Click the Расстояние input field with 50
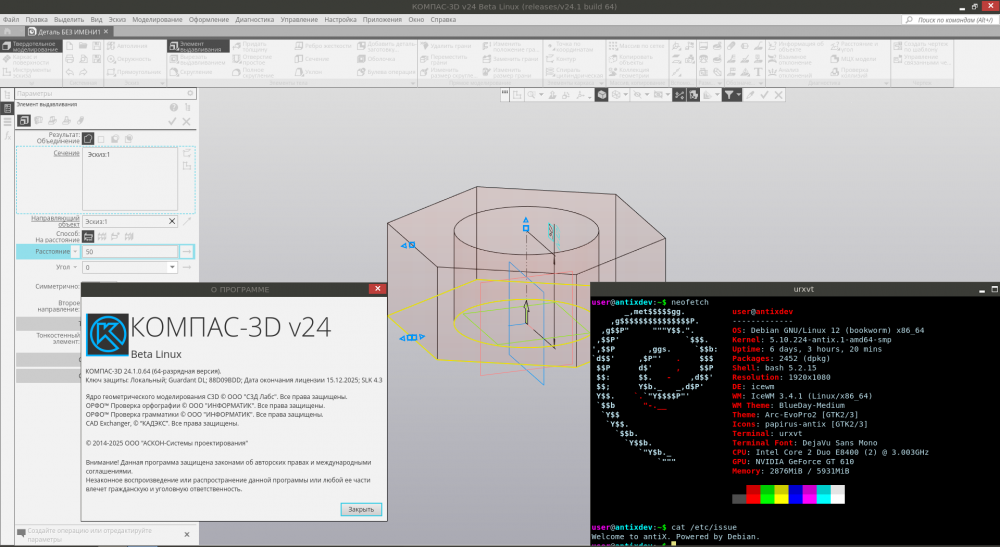 128,252
